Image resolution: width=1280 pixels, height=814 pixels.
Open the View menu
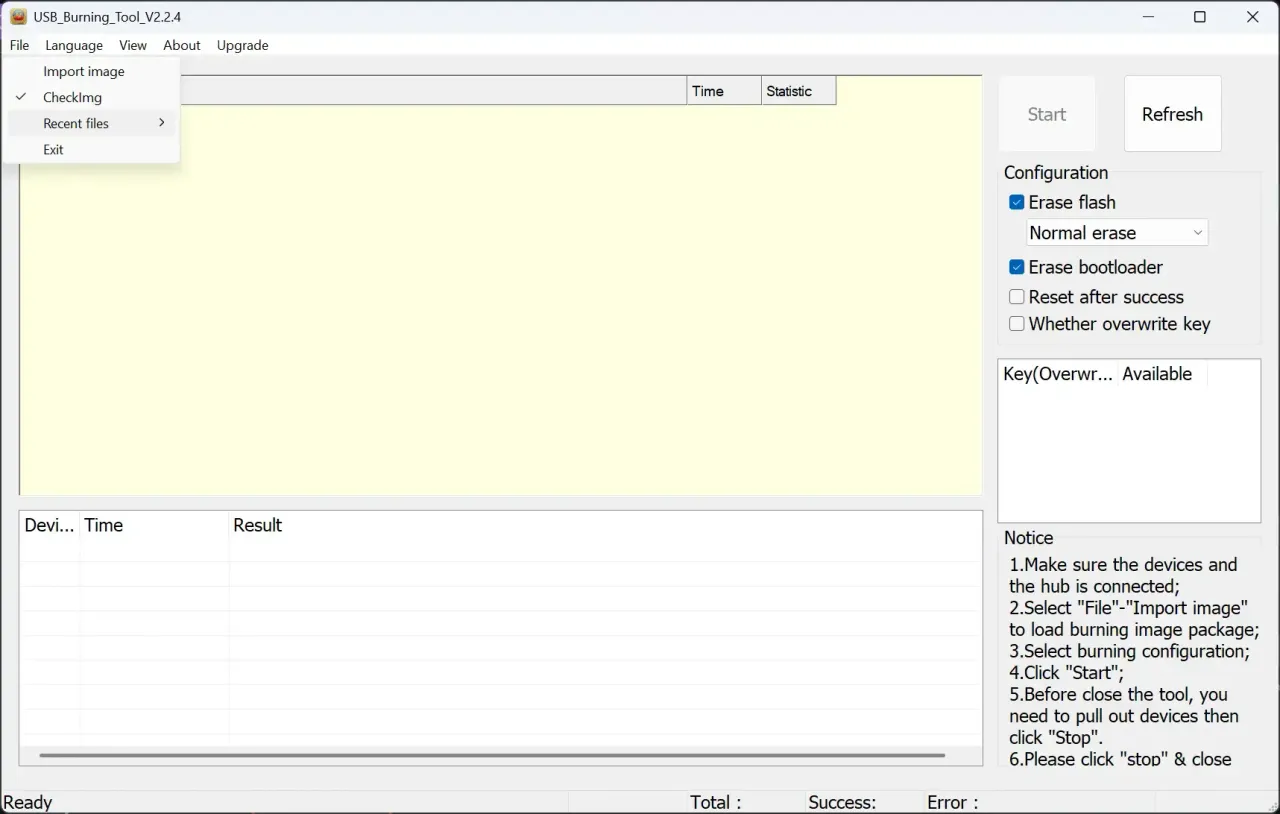point(133,45)
